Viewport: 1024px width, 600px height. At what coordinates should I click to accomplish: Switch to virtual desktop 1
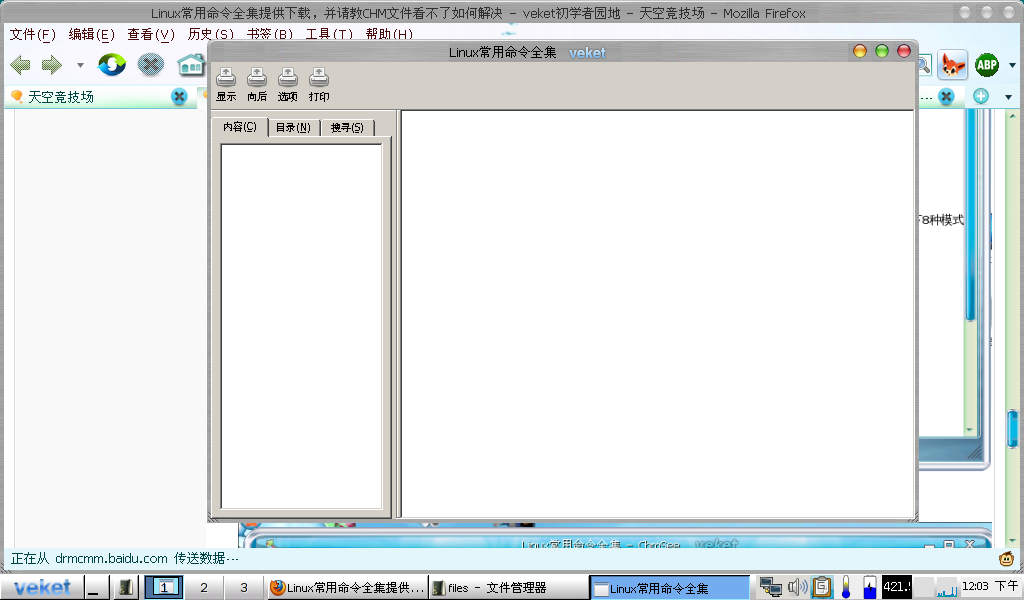(x=163, y=588)
